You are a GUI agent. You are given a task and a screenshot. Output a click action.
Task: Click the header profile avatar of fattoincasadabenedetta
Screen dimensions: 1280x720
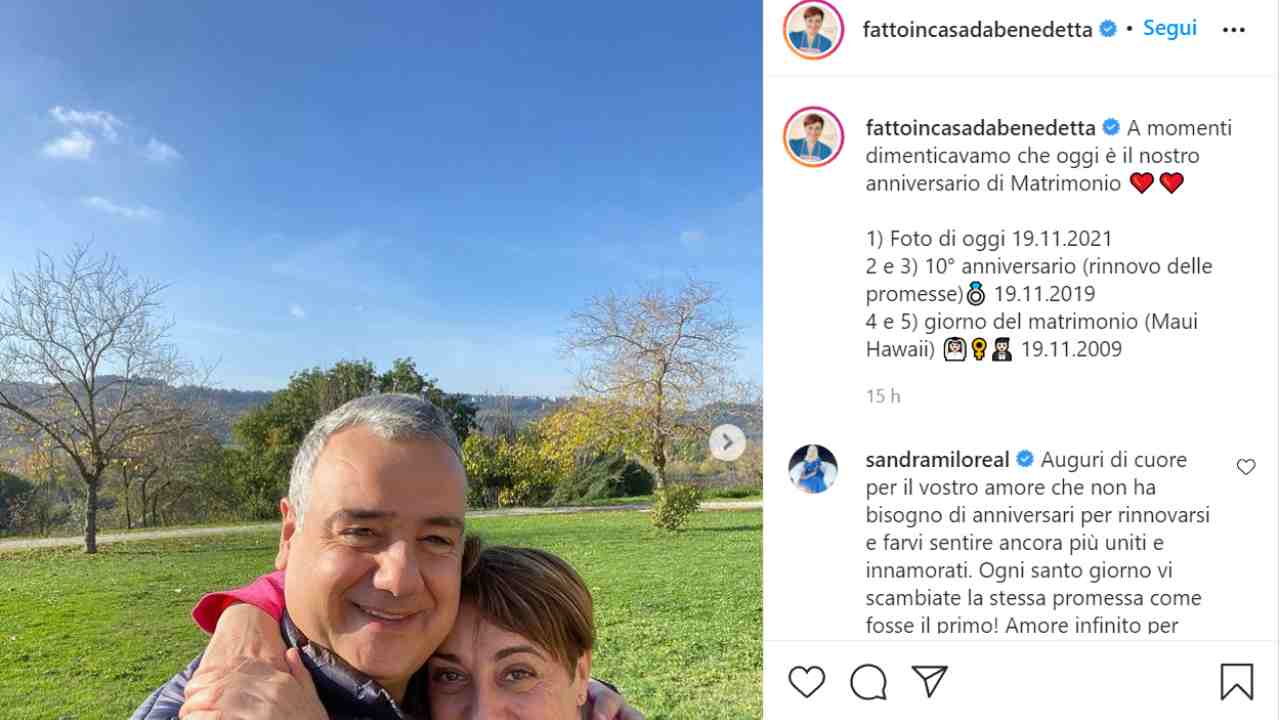[x=813, y=30]
